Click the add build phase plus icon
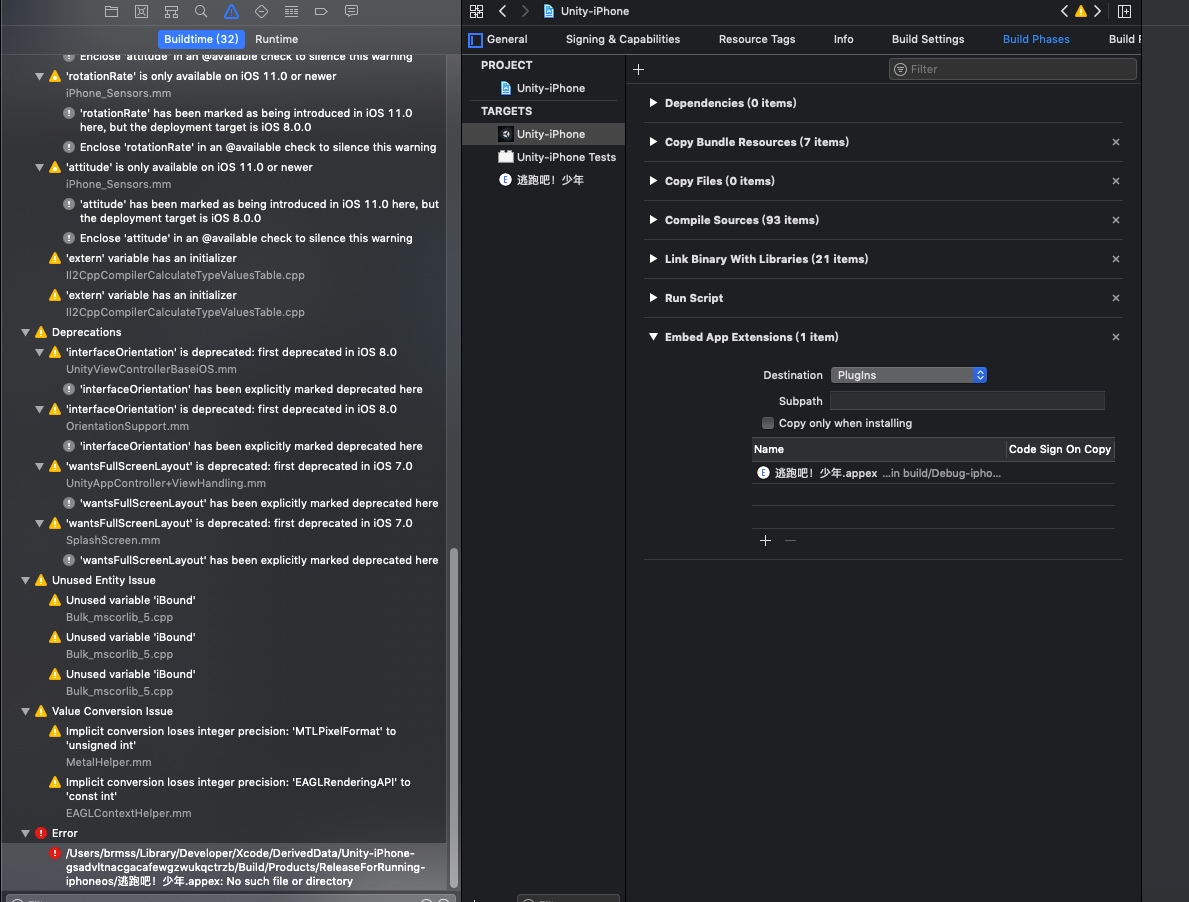 point(639,69)
